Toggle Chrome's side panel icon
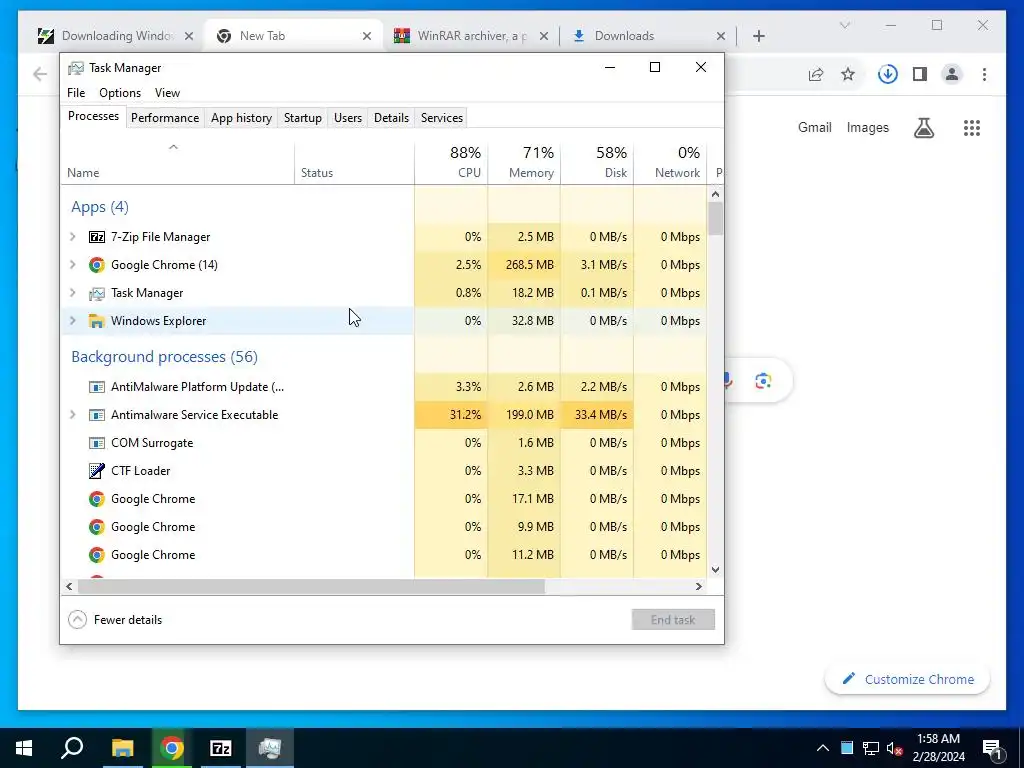 (x=920, y=74)
